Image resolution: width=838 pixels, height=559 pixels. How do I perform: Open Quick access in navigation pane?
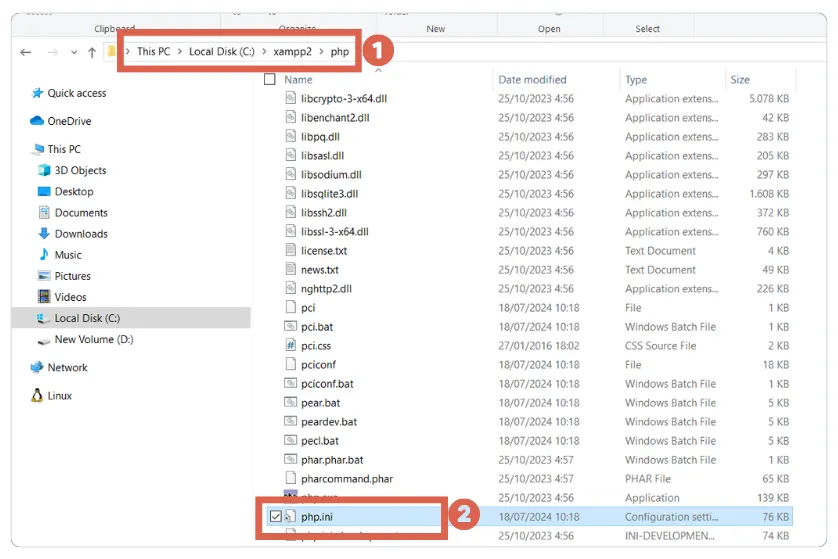pyautogui.click(x=77, y=93)
